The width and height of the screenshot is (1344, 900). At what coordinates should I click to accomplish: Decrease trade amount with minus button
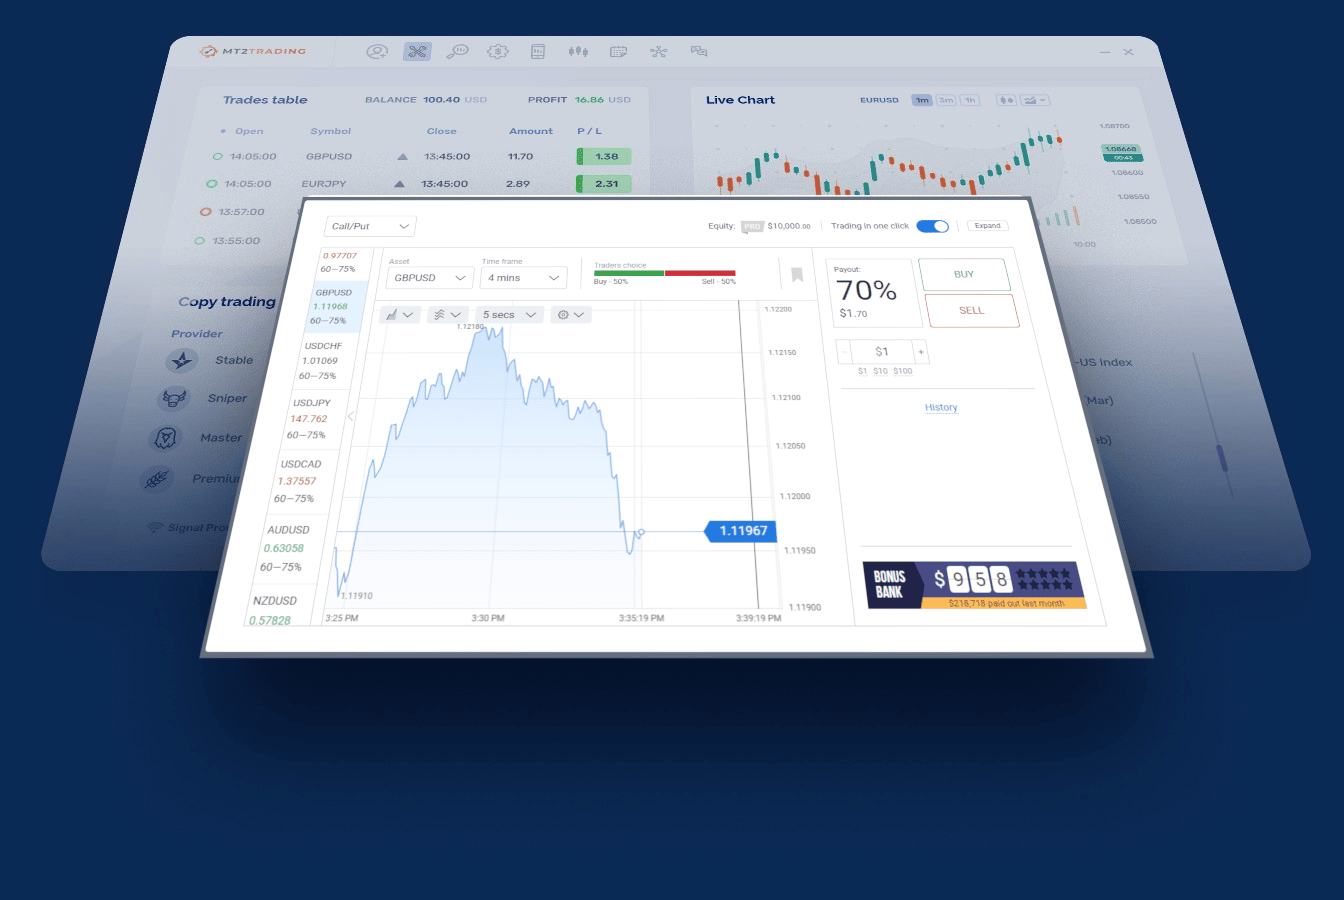(844, 352)
